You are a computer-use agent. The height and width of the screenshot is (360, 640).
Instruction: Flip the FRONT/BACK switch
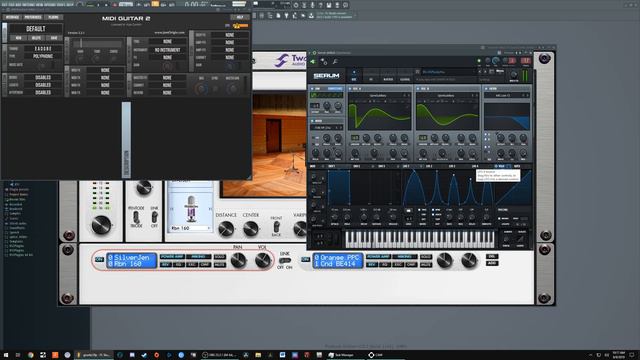(x=276, y=227)
